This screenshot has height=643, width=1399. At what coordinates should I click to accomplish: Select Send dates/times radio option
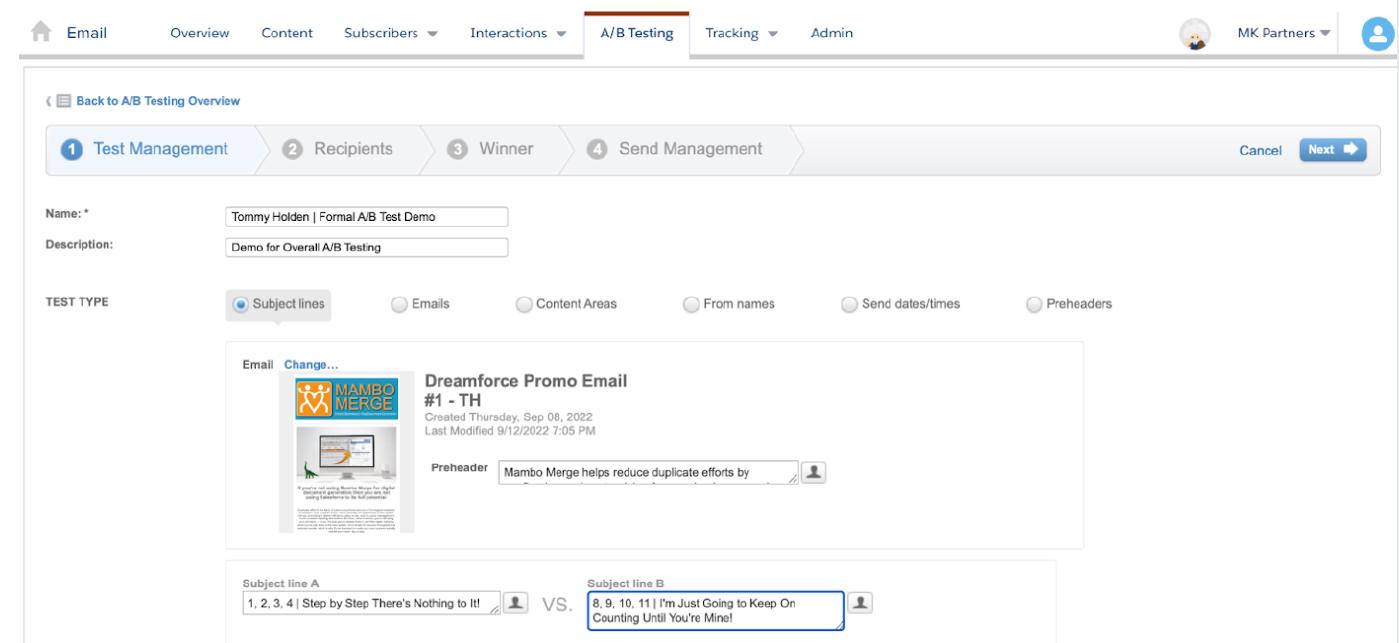point(849,304)
